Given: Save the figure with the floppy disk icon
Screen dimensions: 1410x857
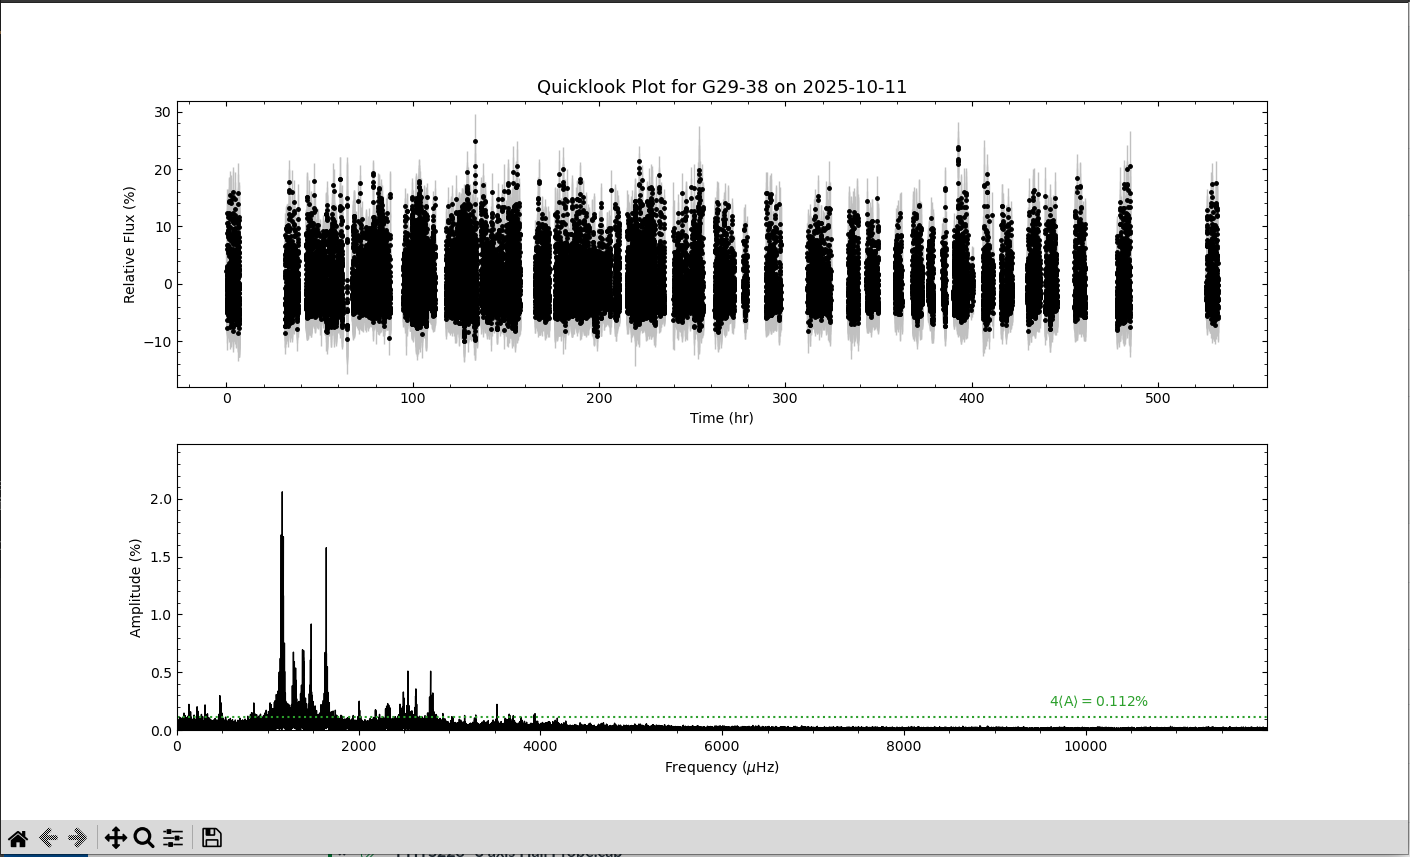Looking at the screenshot, I should (211, 838).
